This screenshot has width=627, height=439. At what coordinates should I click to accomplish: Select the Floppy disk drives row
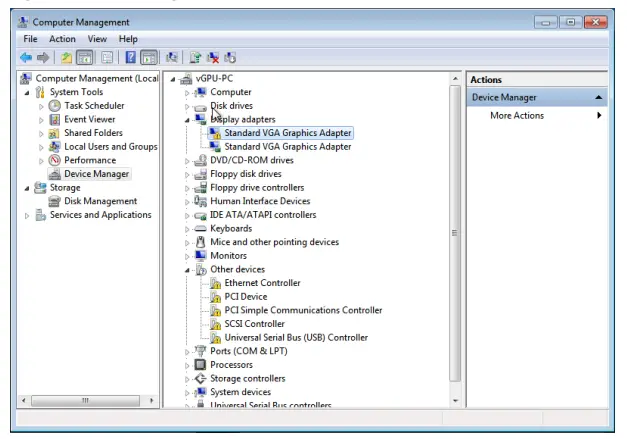[x=246, y=174]
